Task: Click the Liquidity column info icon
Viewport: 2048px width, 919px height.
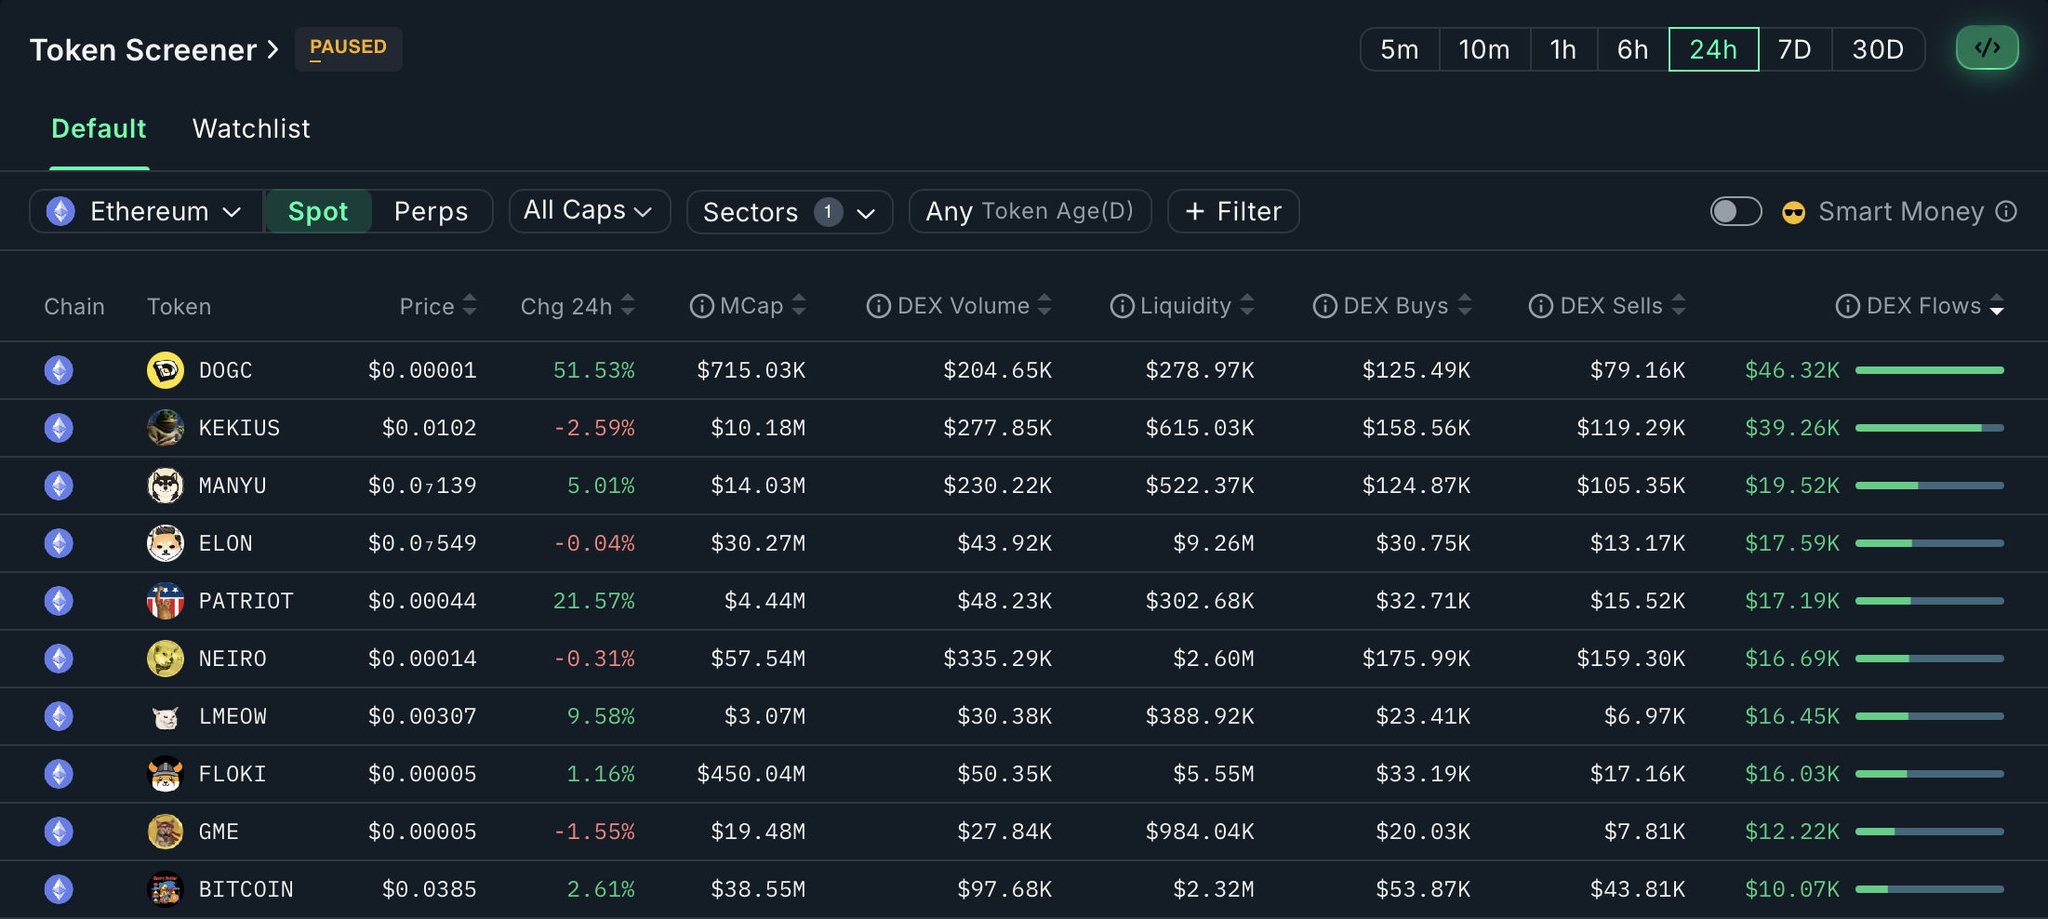Action: click(1122, 306)
